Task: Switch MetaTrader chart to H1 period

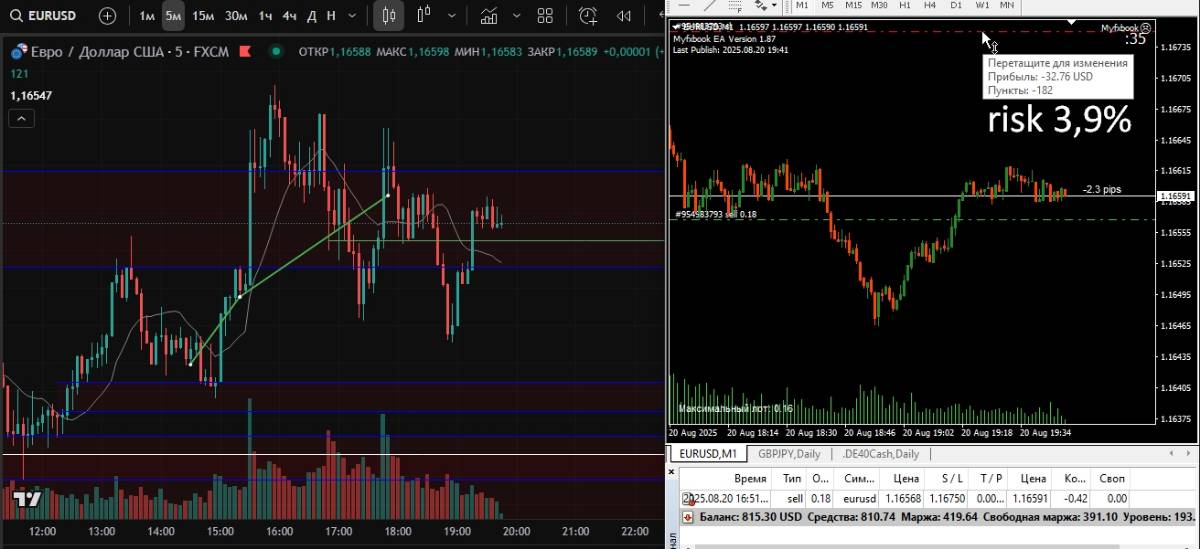Action: pos(906,5)
